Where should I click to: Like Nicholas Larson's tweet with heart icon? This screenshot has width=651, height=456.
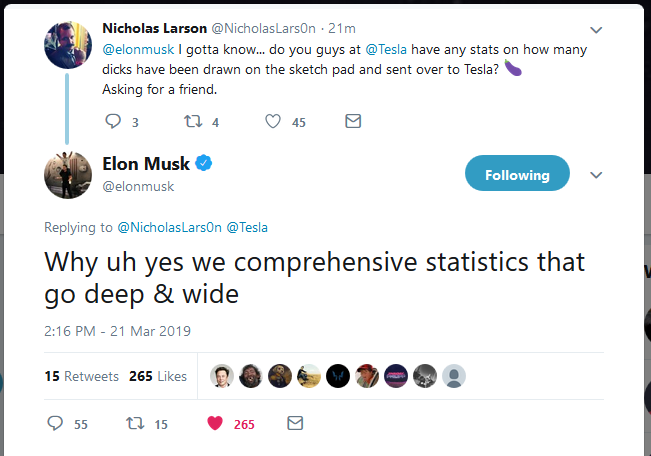pos(273,121)
